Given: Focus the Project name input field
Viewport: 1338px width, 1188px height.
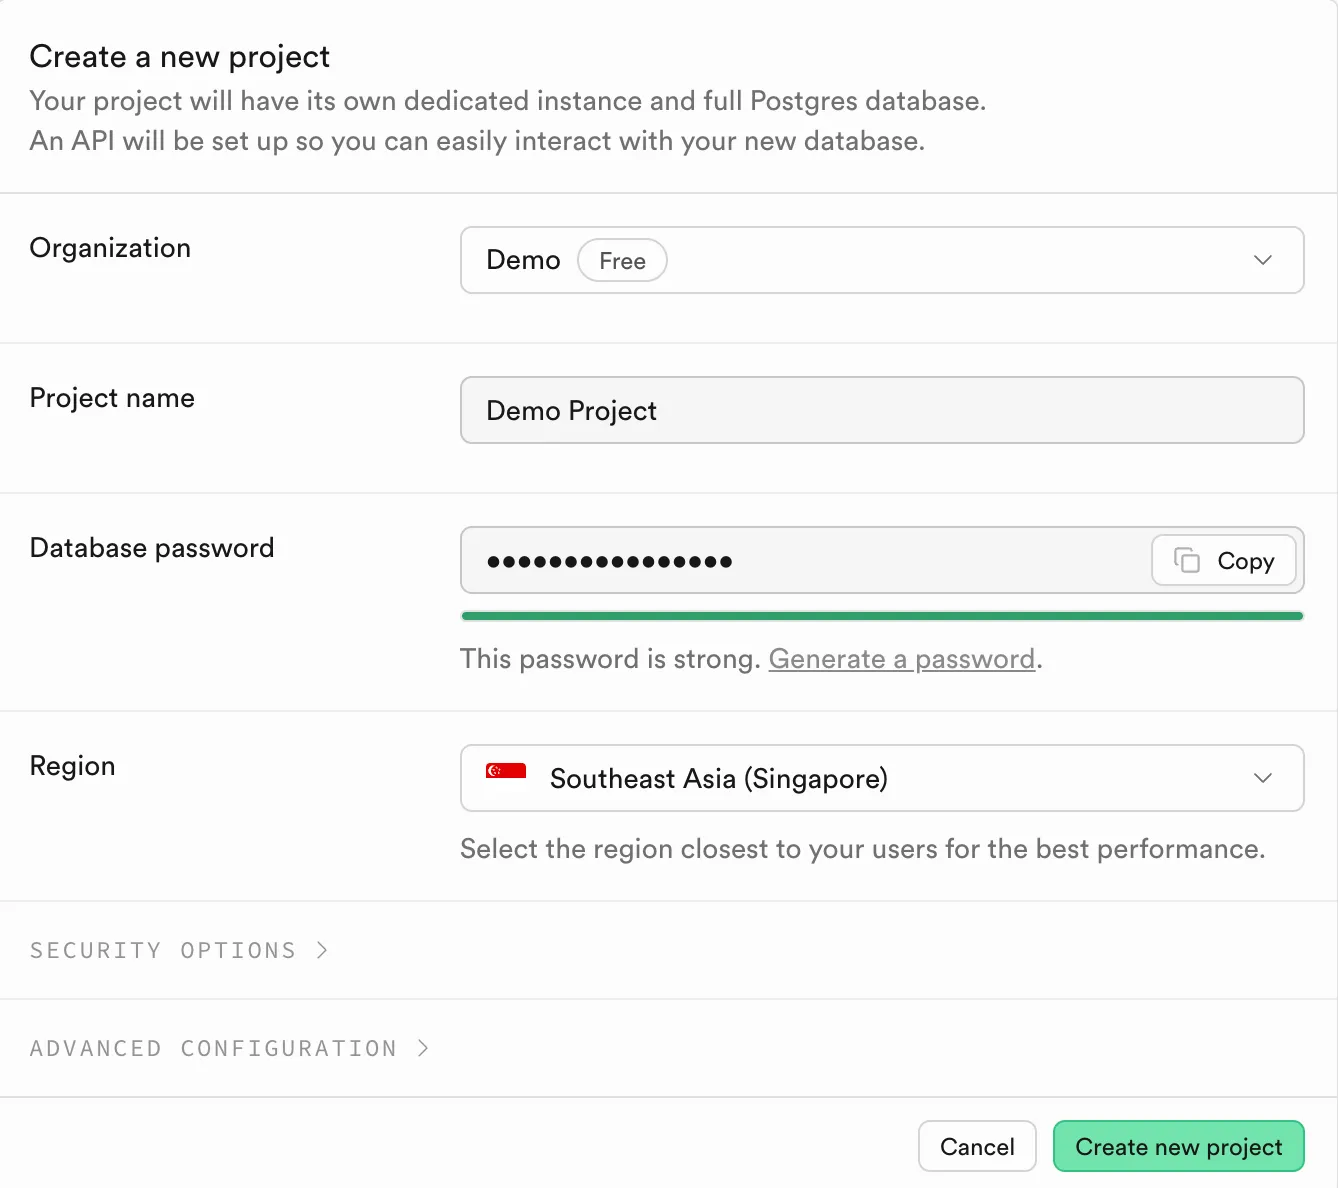Looking at the screenshot, I should pos(880,410).
